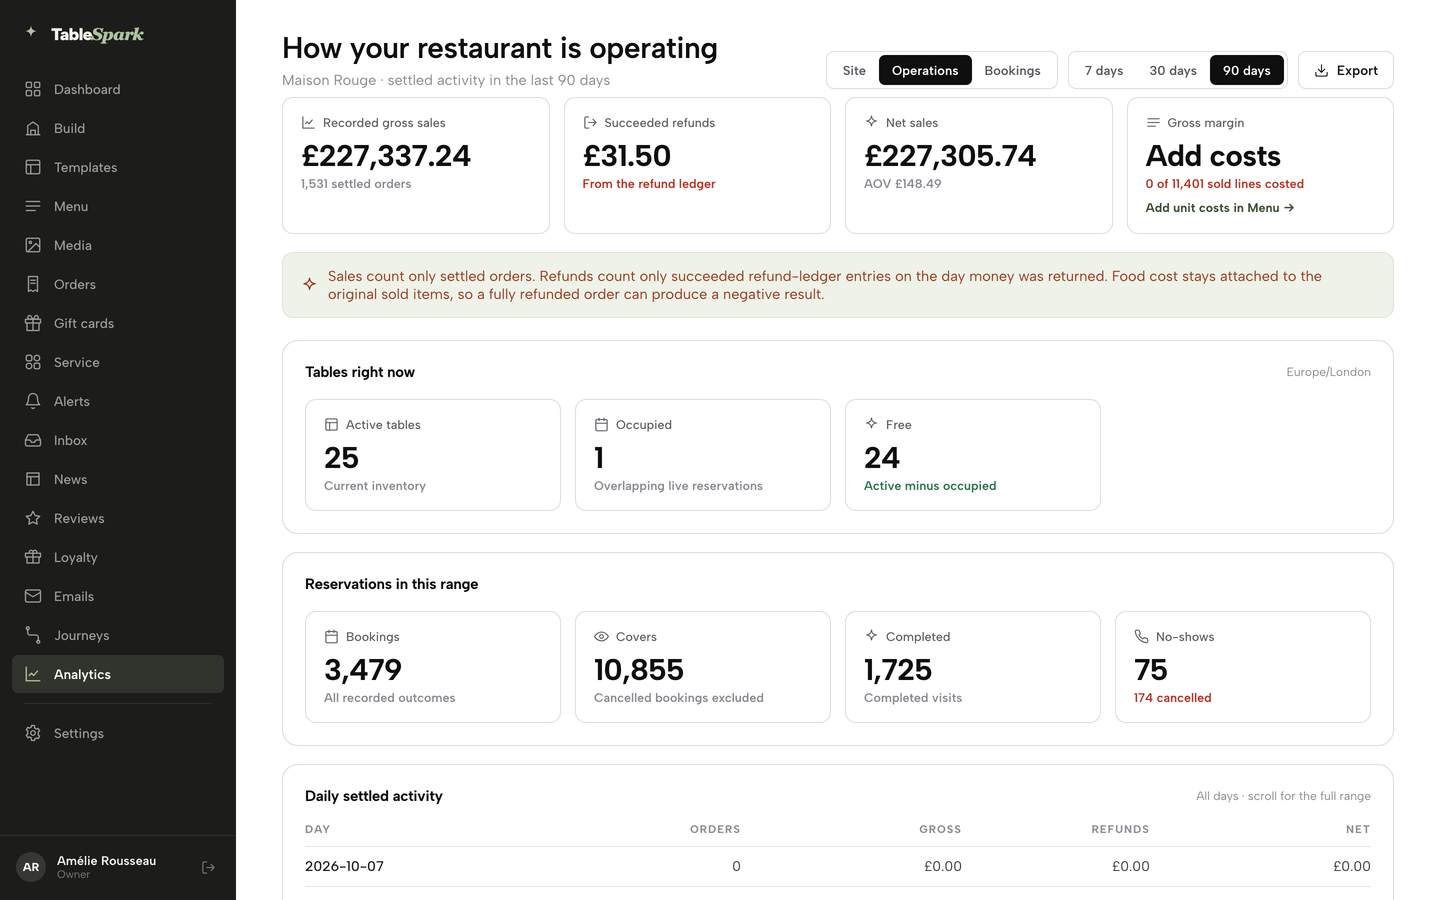Click the Gift cards present icon
The height and width of the screenshot is (900, 1440).
(x=33, y=323)
